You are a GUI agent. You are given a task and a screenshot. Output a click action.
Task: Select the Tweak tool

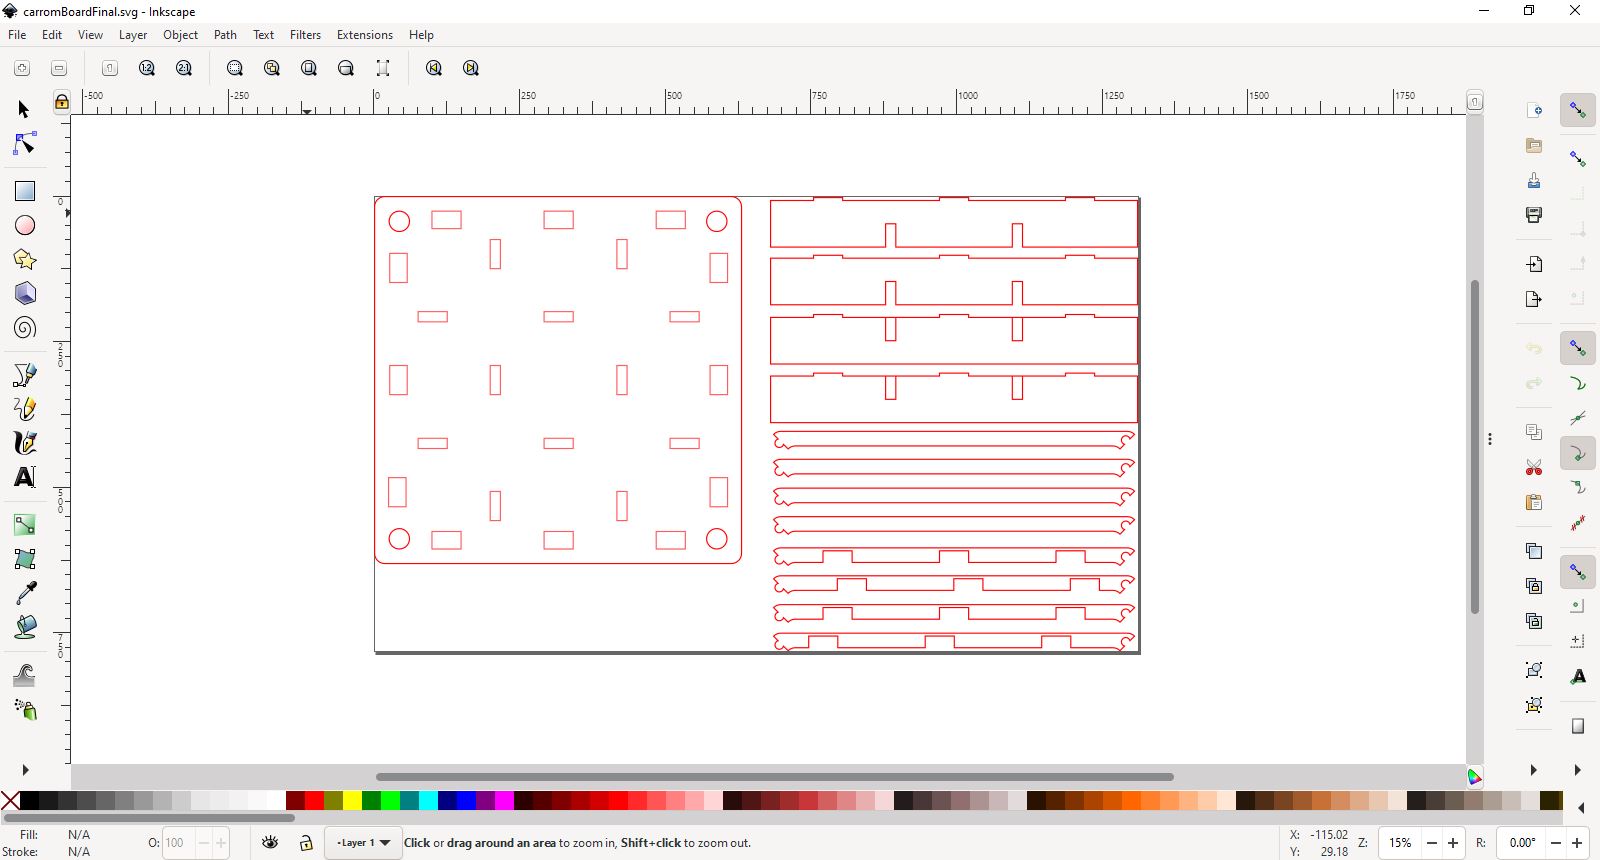click(x=24, y=675)
